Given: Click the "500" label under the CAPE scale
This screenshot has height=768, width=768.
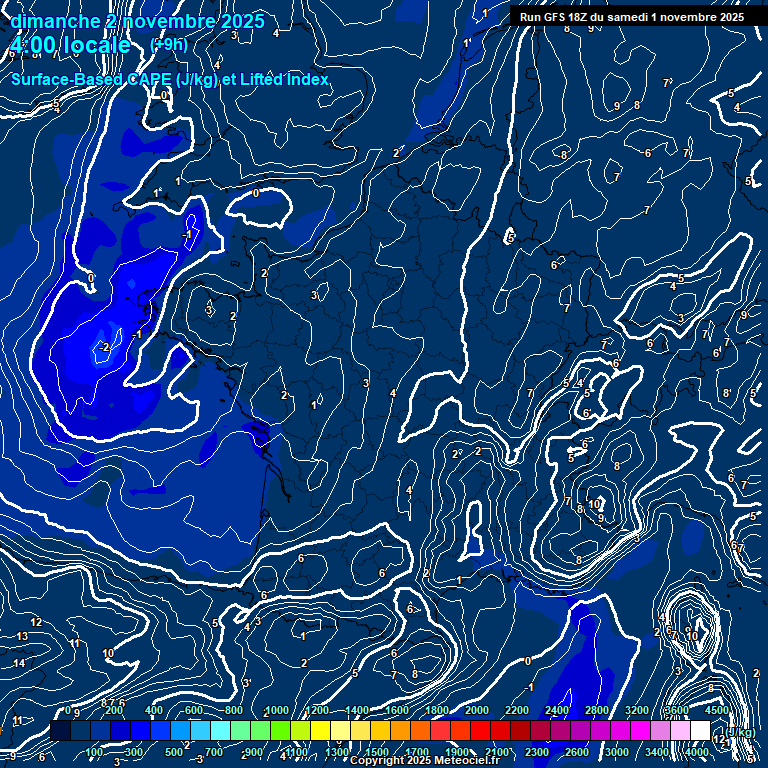Looking at the screenshot, I should [174, 752].
